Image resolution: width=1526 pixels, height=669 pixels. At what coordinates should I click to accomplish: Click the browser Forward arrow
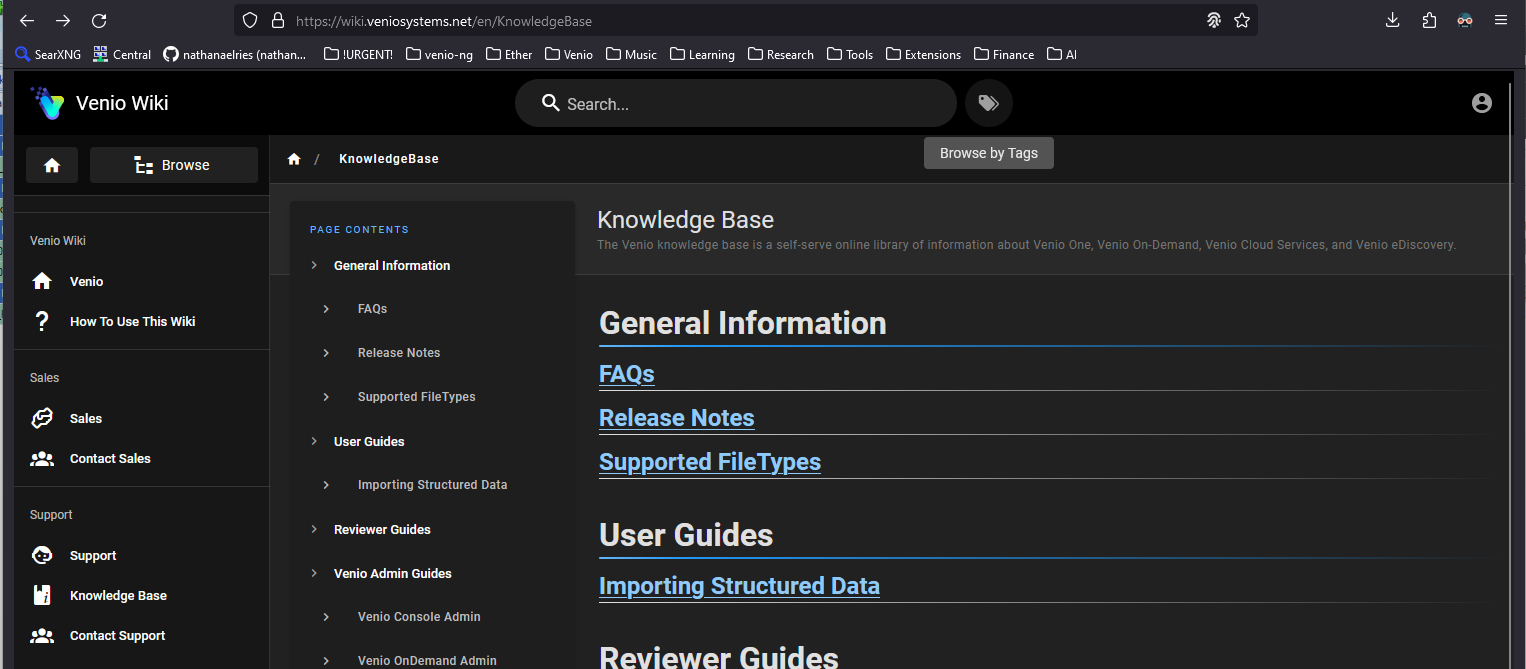pyautogui.click(x=63, y=20)
